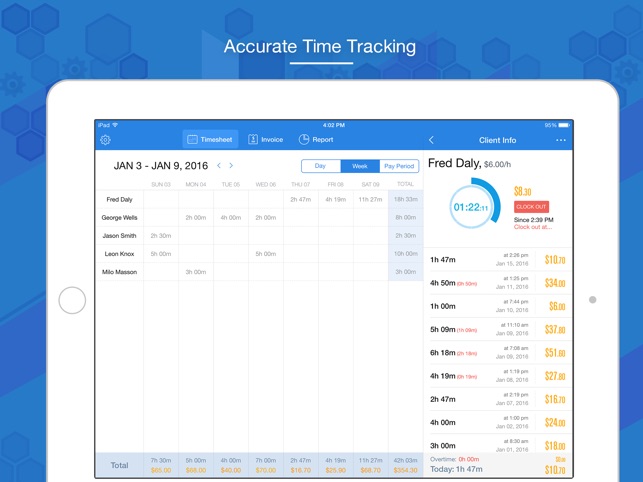Open the 1h 00m entry Jan 10
The width and height of the screenshot is (643, 482).
point(497,306)
